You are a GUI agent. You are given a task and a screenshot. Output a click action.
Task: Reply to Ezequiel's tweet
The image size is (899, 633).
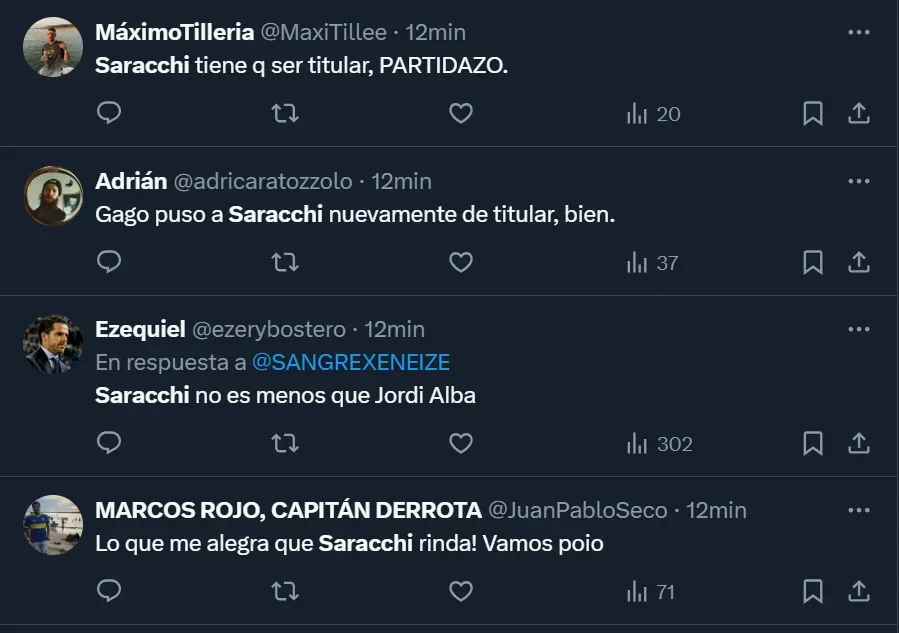click(109, 443)
